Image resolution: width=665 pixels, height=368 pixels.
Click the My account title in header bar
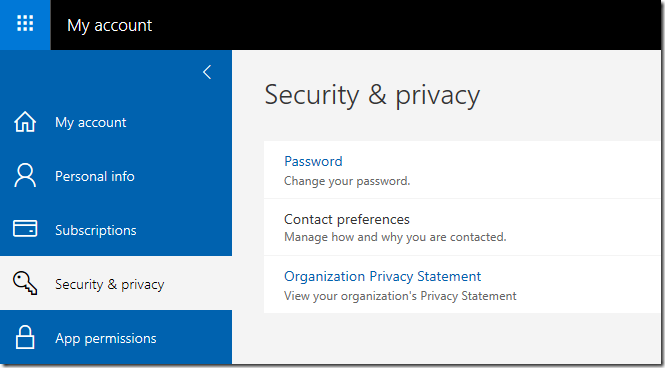(109, 25)
